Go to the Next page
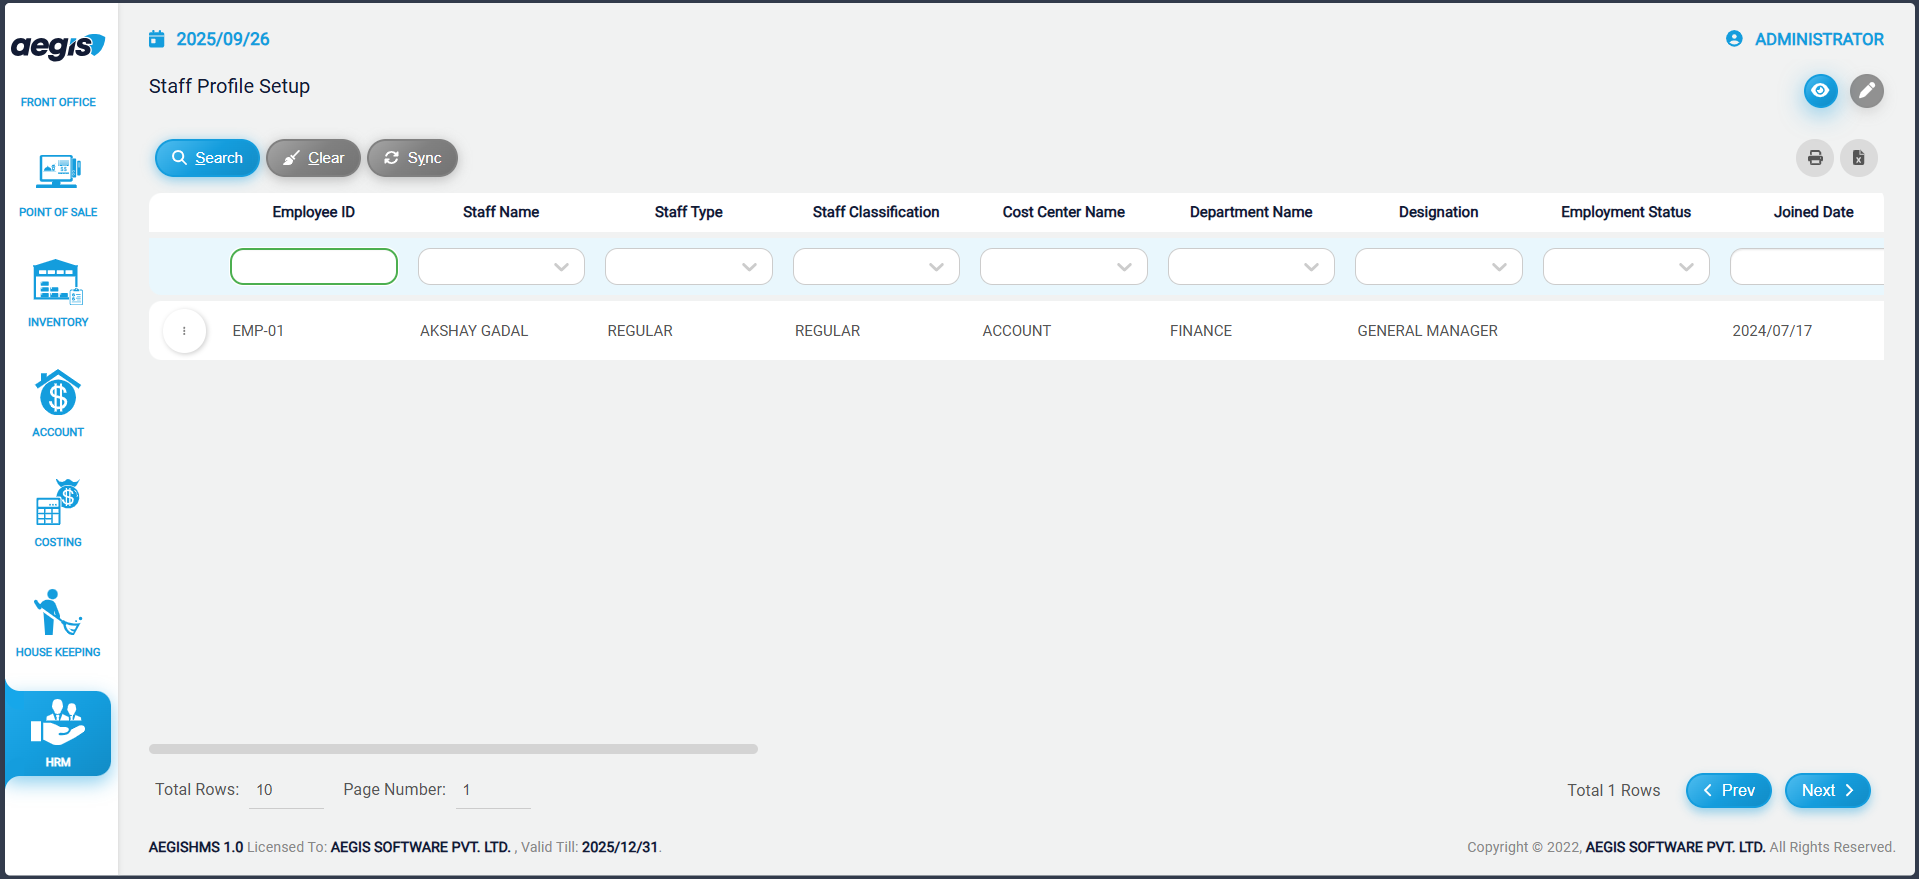The image size is (1919, 879). click(1827, 790)
